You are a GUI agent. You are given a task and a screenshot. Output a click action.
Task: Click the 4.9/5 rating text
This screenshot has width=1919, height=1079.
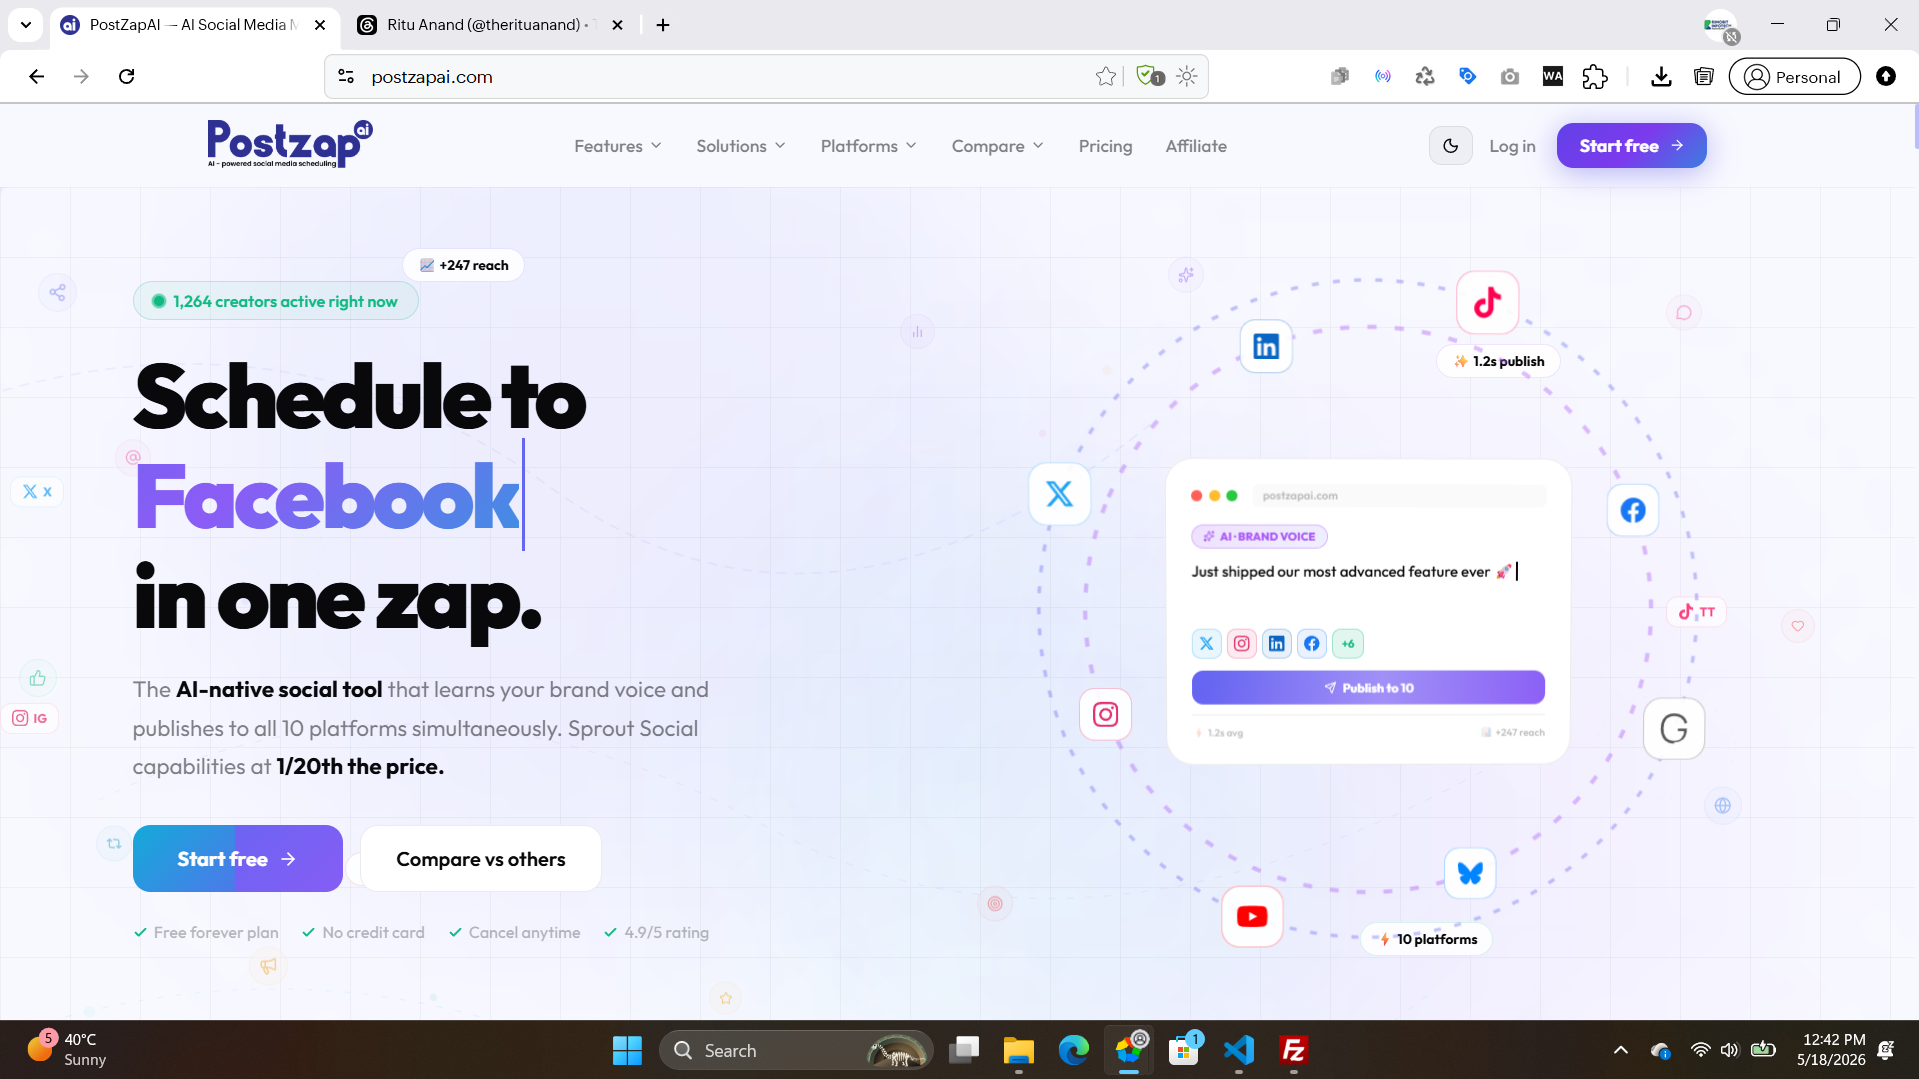point(666,933)
